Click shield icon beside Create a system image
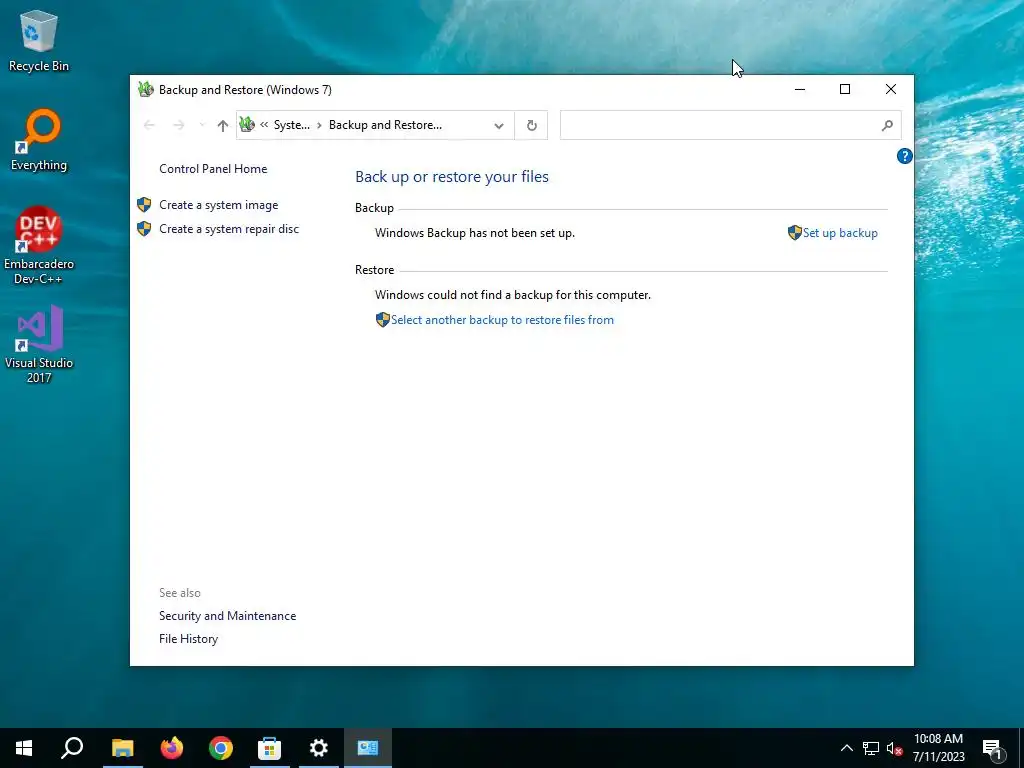This screenshot has width=1024, height=768. click(x=144, y=205)
